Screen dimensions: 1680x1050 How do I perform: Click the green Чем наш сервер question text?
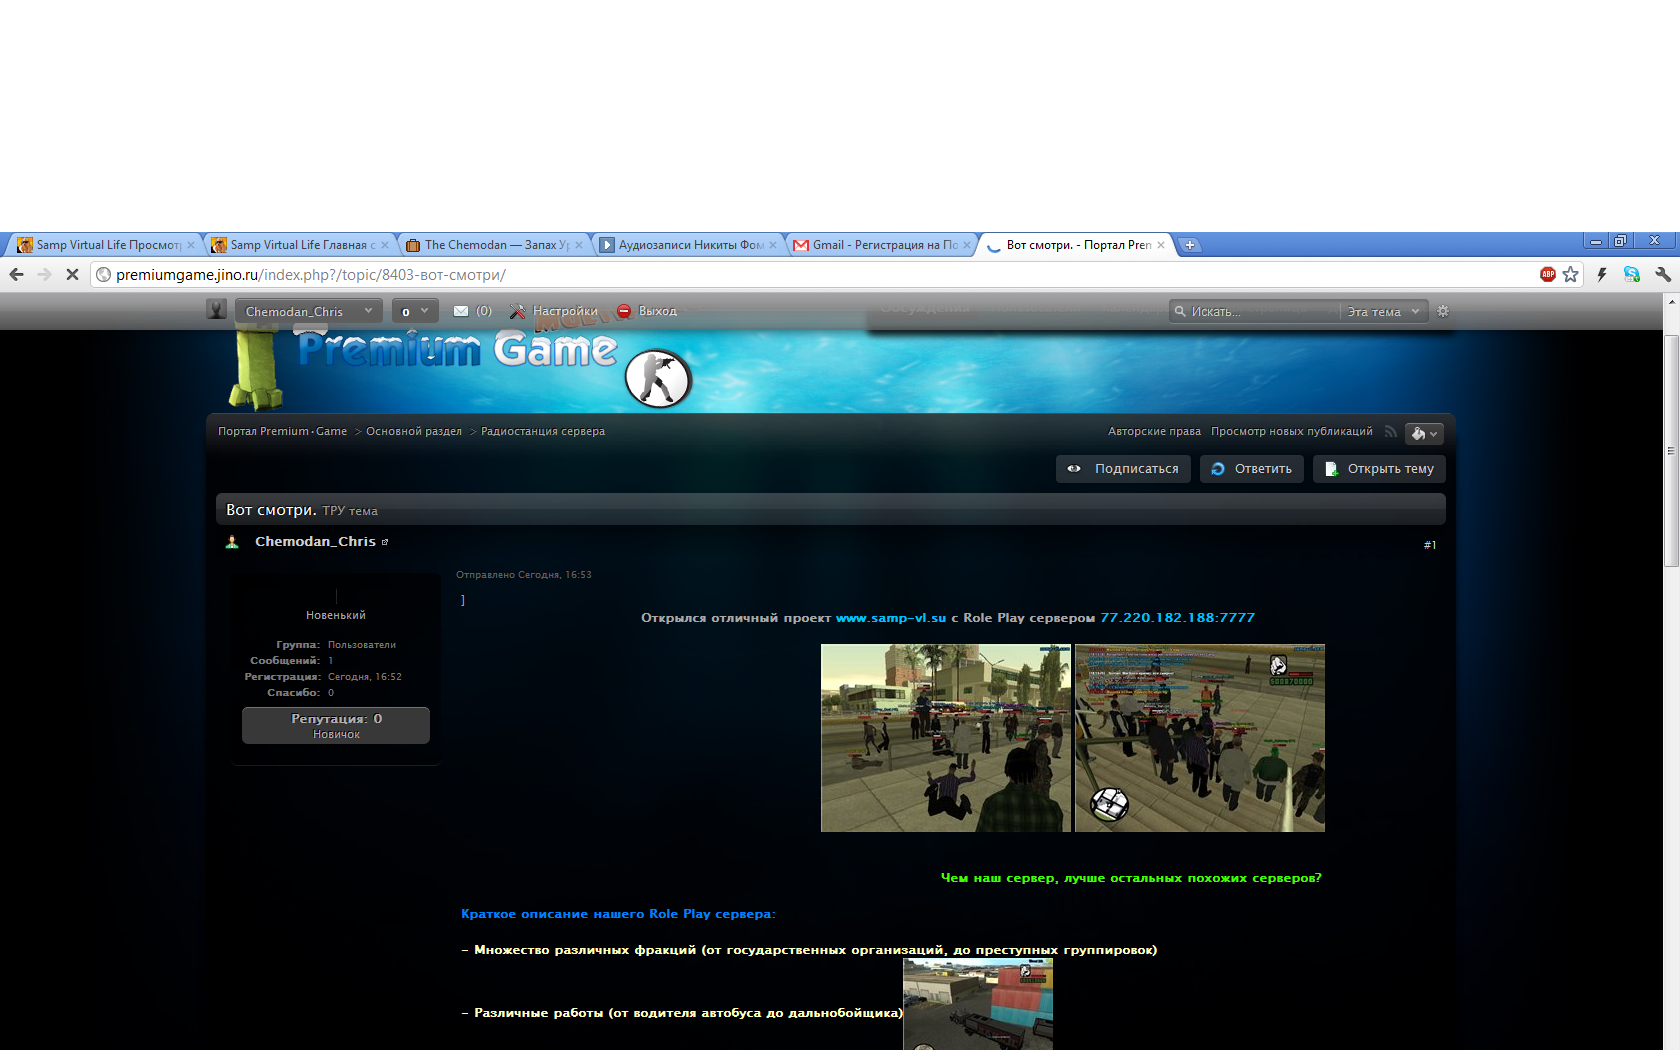[1131, 878]
